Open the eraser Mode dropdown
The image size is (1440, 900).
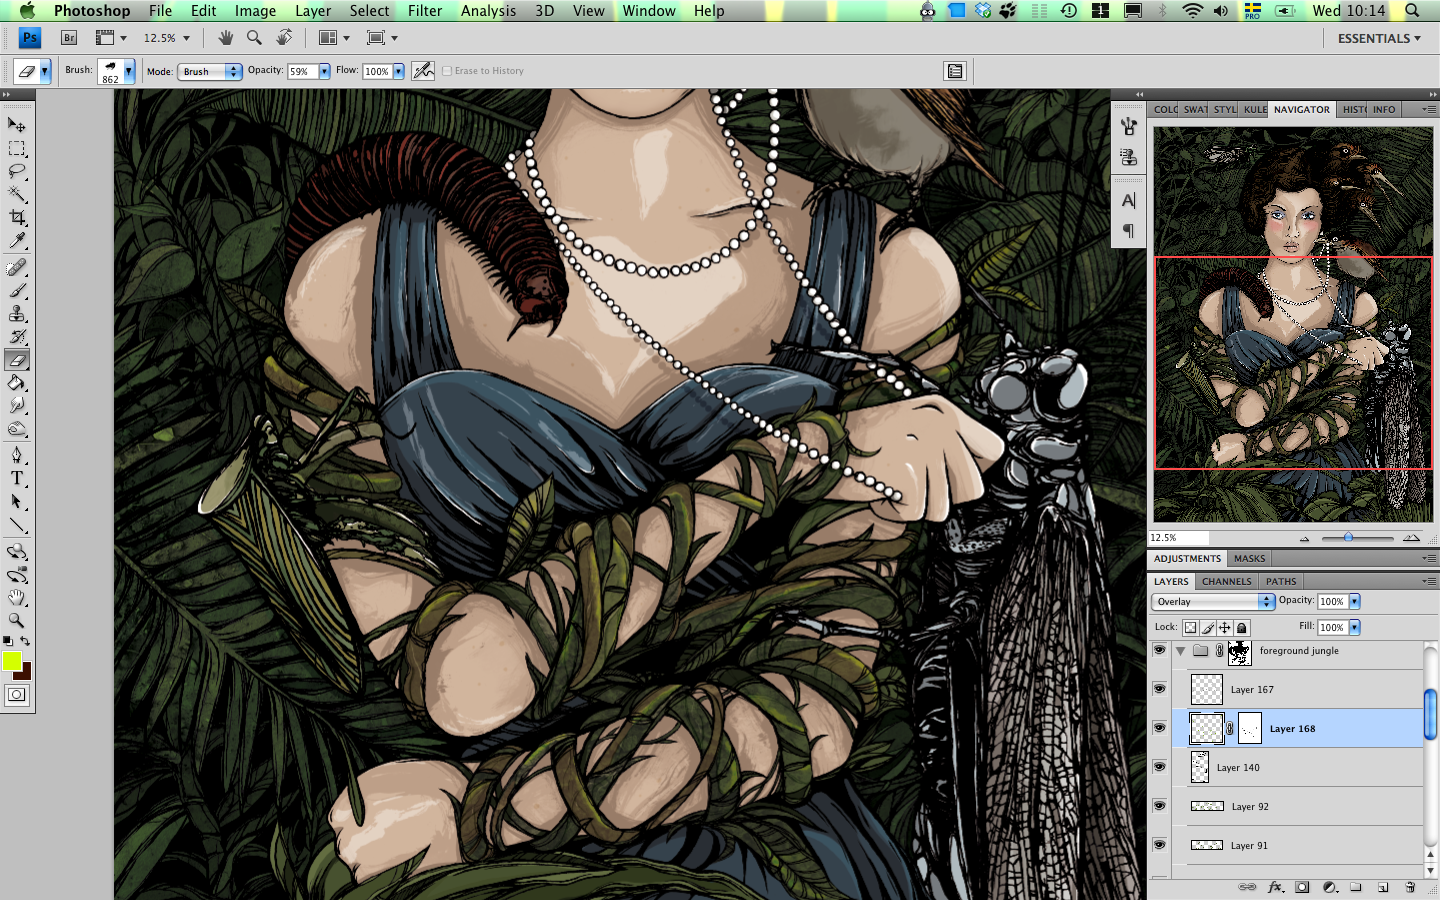210,71
